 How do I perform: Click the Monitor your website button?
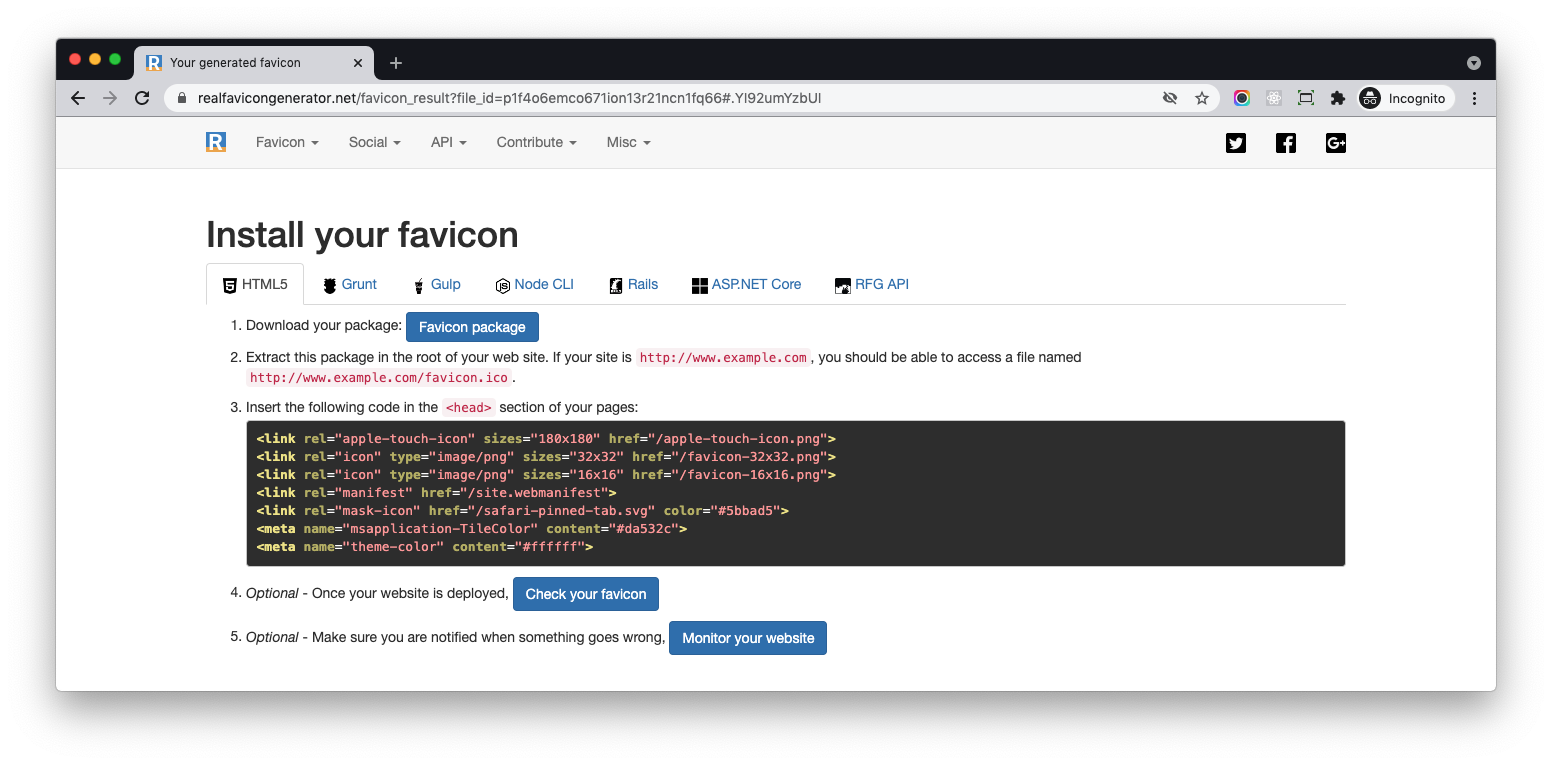(747, 638)
